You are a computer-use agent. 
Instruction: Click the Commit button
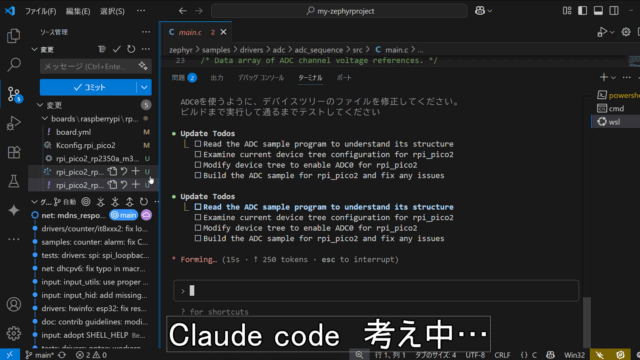pos(88,87)
